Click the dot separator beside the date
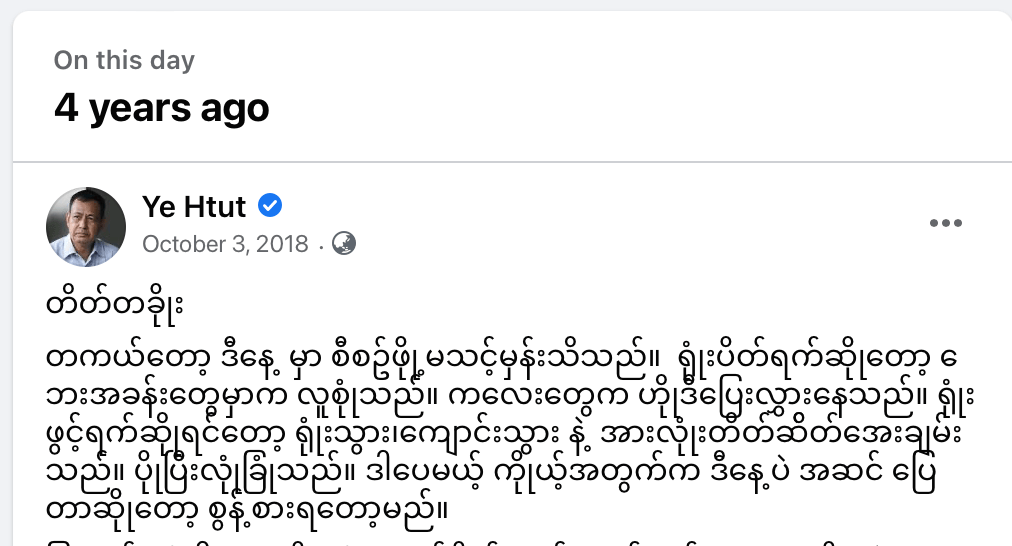The image size is (1012, 546). pos(320,244)
